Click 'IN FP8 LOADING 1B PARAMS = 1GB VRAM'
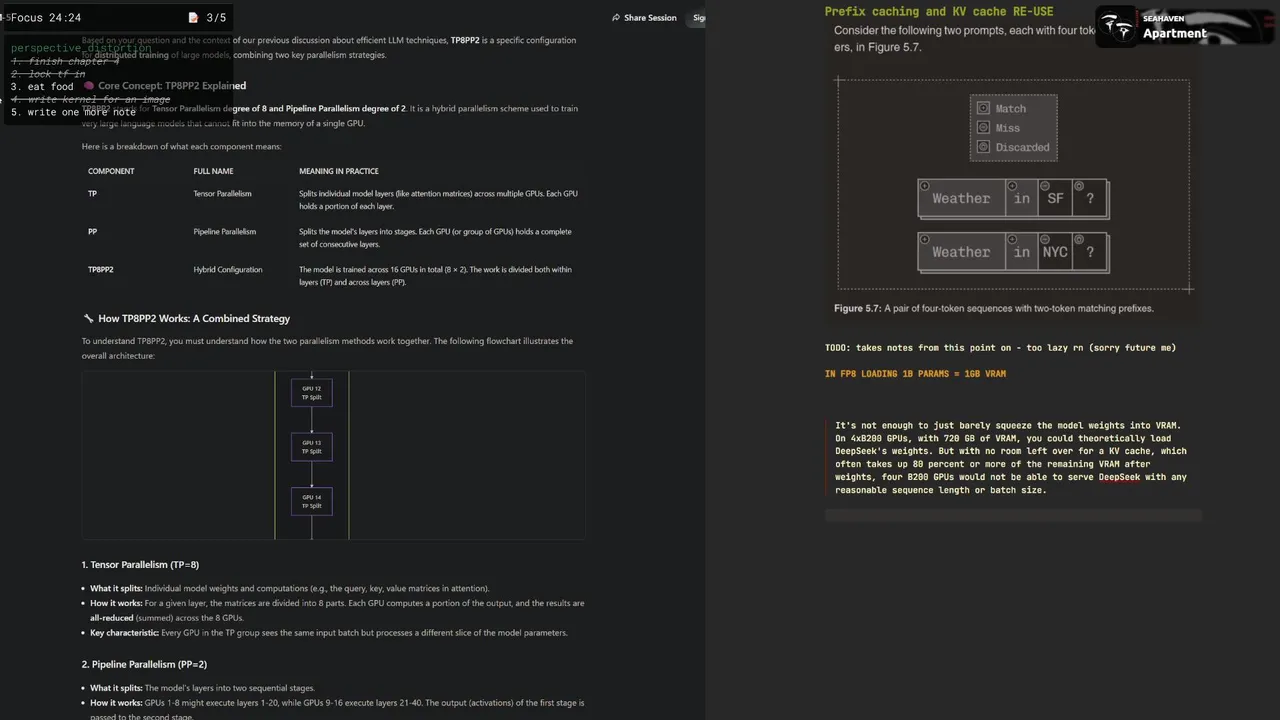The height and width of the screenshot is (720, 1280). click(x=915, y=374)
